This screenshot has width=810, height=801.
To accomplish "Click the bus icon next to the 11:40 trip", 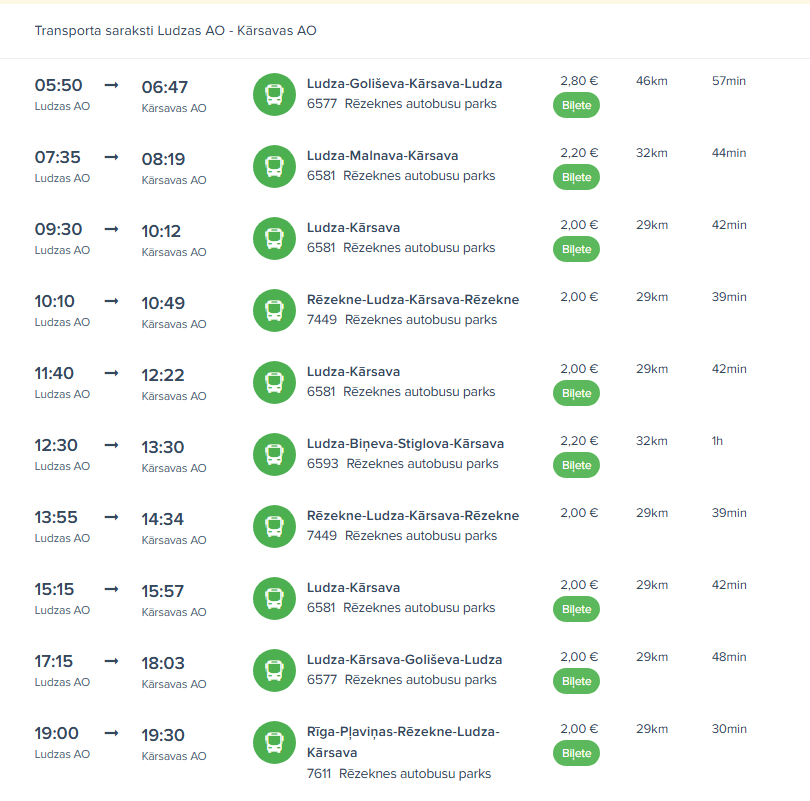I will tap(274, 383).
